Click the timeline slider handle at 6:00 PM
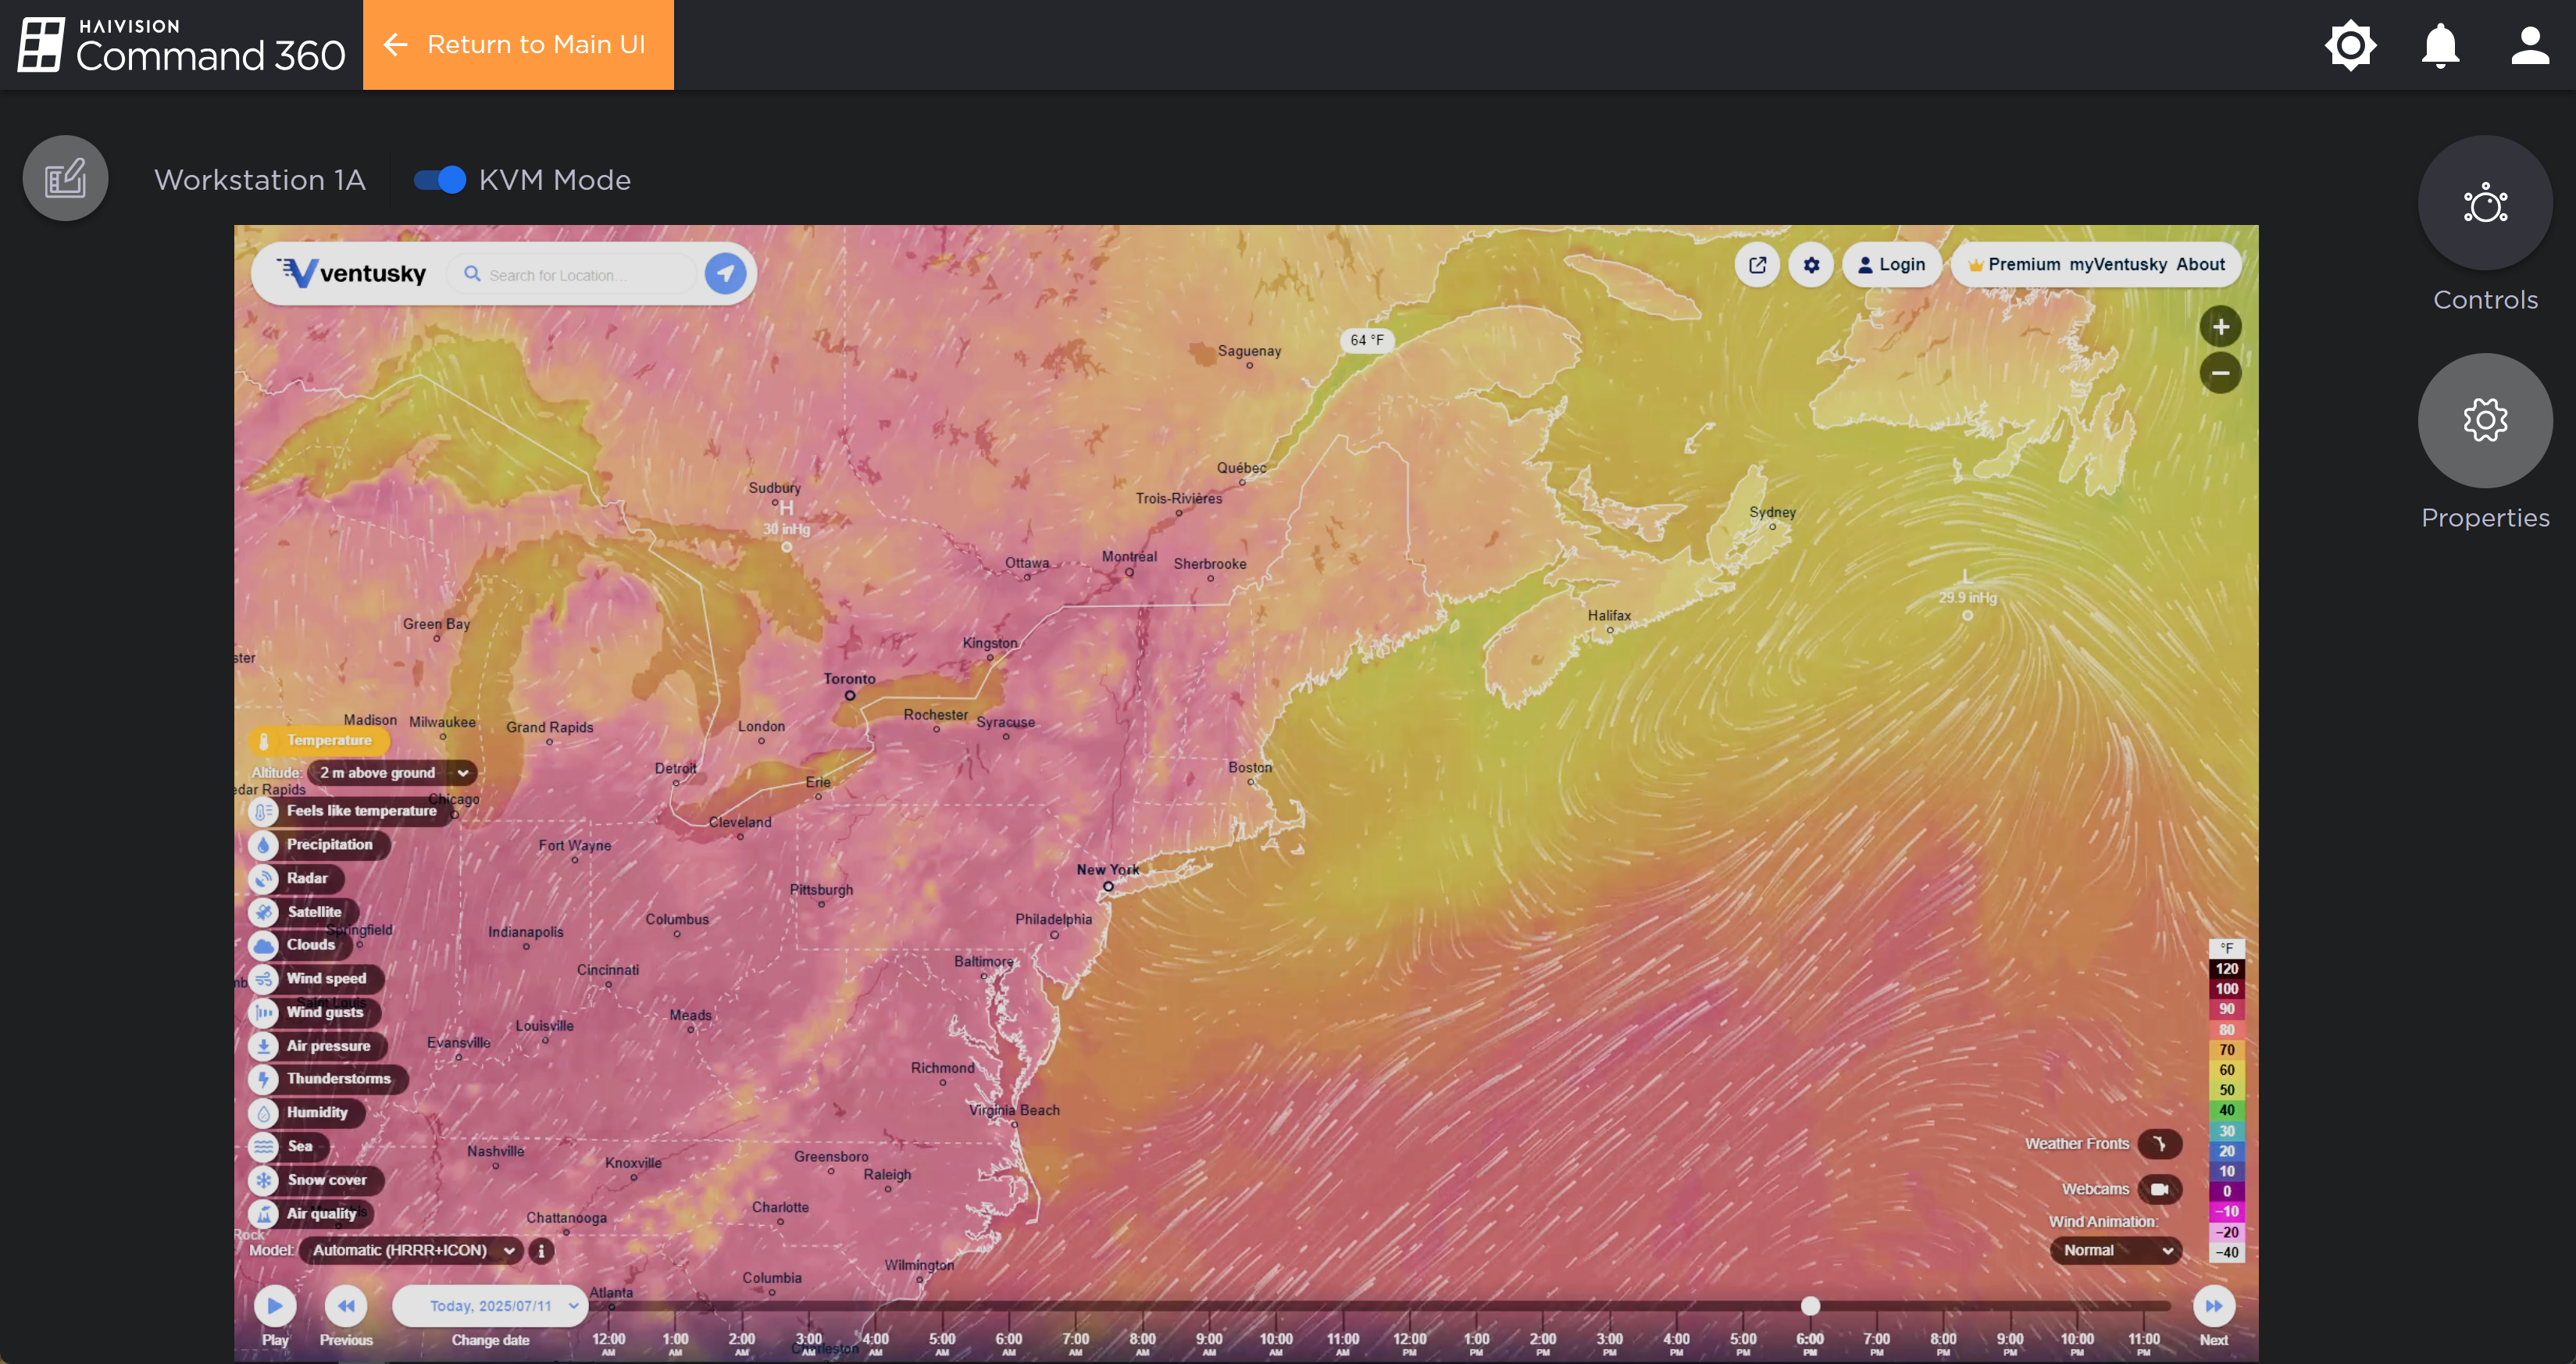2576x1364 pixels. [1810, 1306]
